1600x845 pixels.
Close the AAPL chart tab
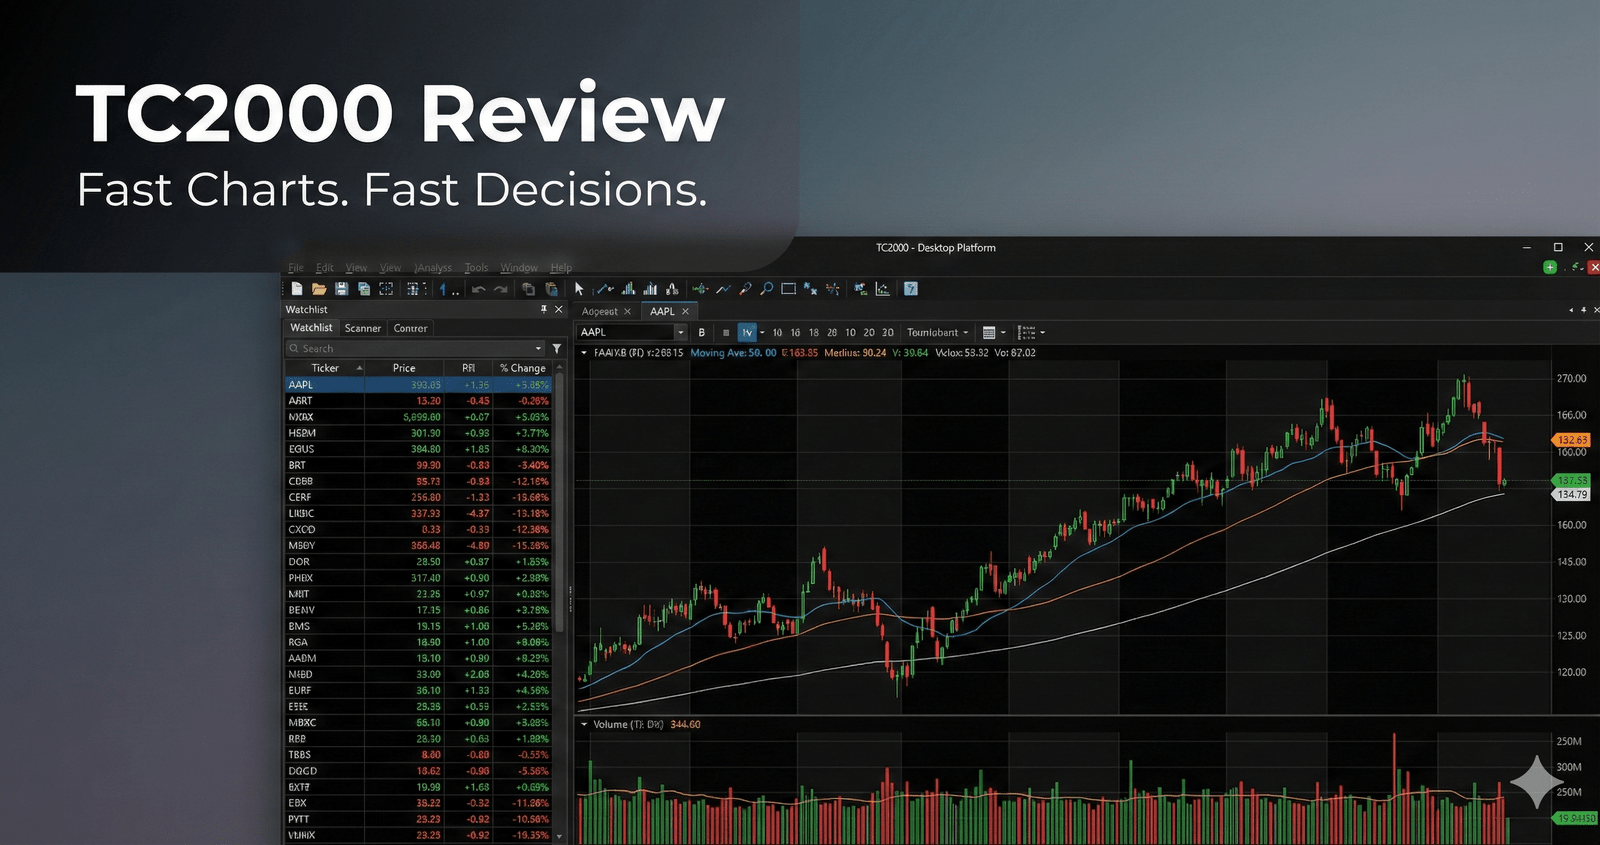[685, 311]
